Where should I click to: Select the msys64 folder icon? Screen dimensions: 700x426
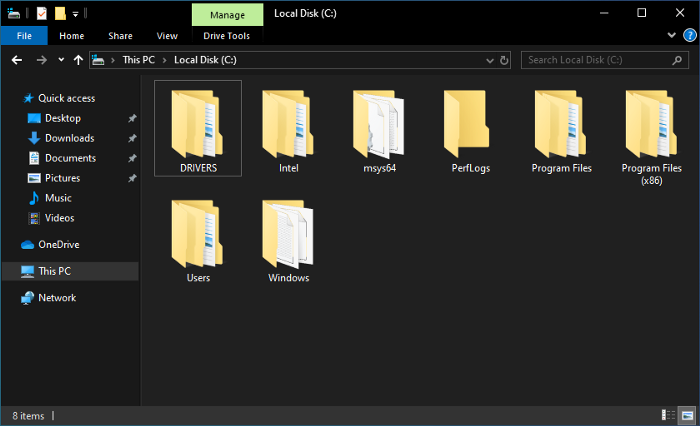click(x=379, y=128)
